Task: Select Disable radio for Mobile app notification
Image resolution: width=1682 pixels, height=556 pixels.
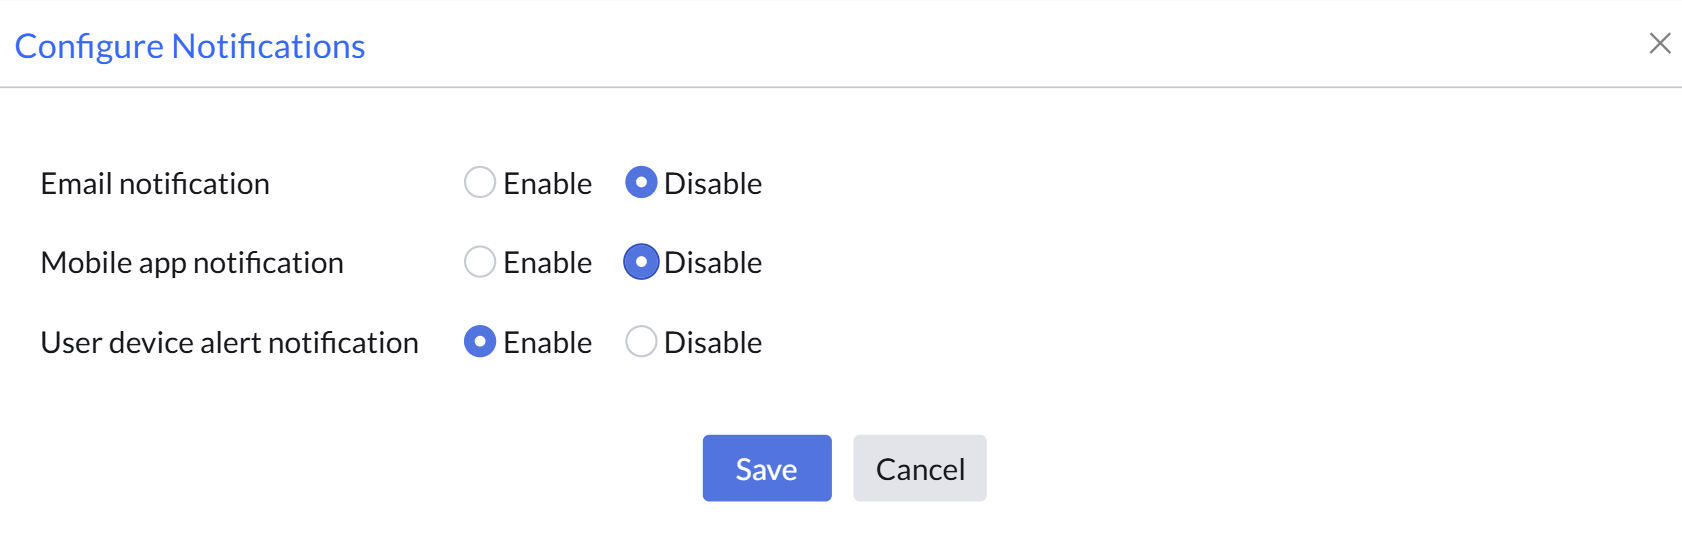Action: coord(641,262)
